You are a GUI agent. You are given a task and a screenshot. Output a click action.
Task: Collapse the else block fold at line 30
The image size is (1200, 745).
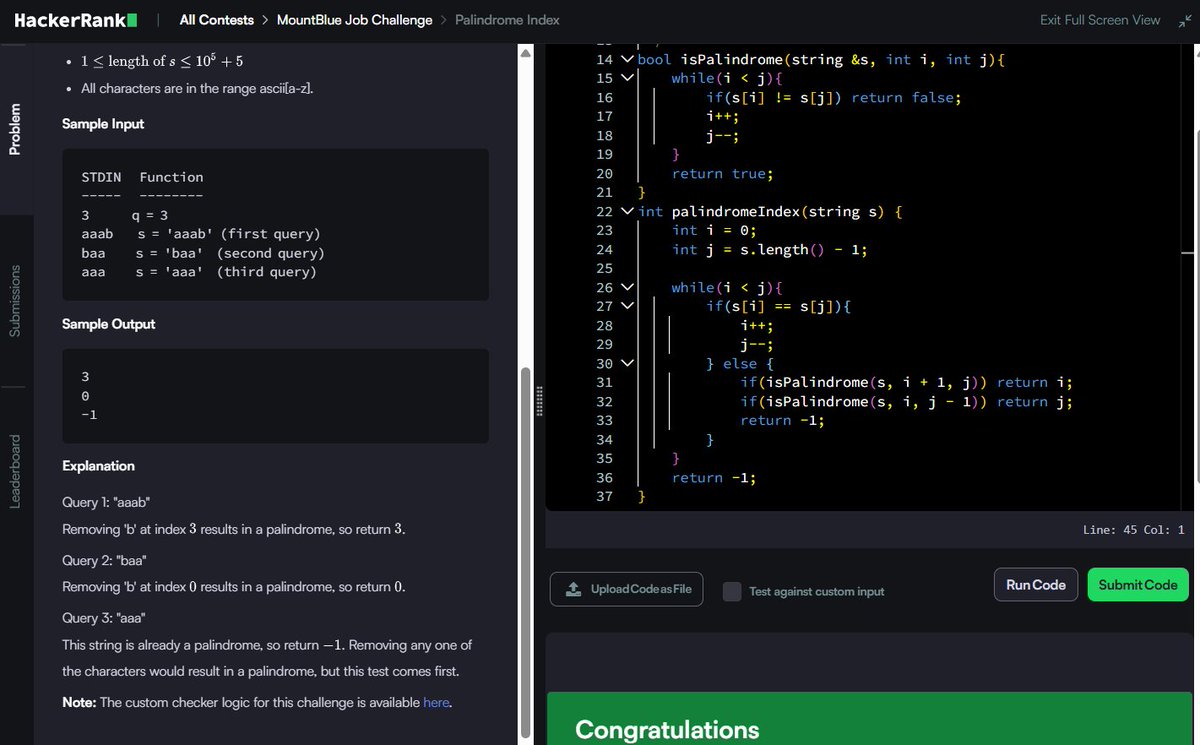(627, 363)
